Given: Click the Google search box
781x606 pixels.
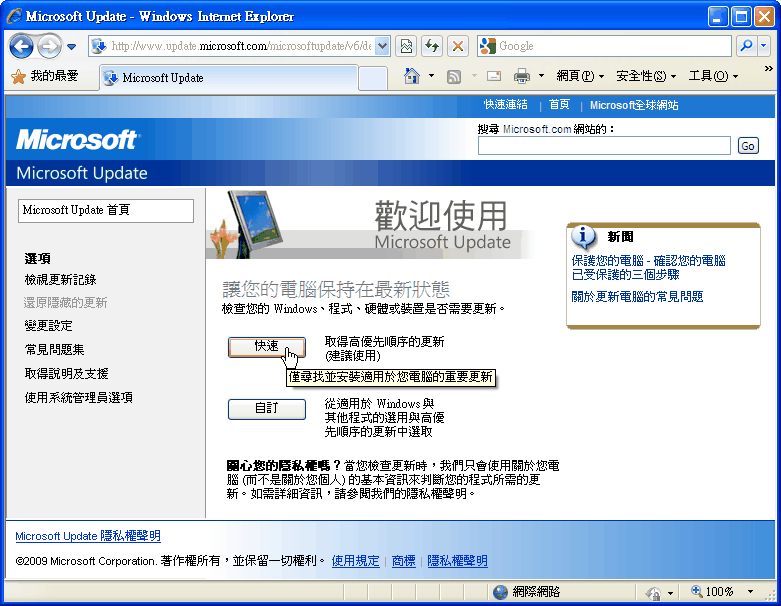Looking at the screenshot, I should click(604, 46).
